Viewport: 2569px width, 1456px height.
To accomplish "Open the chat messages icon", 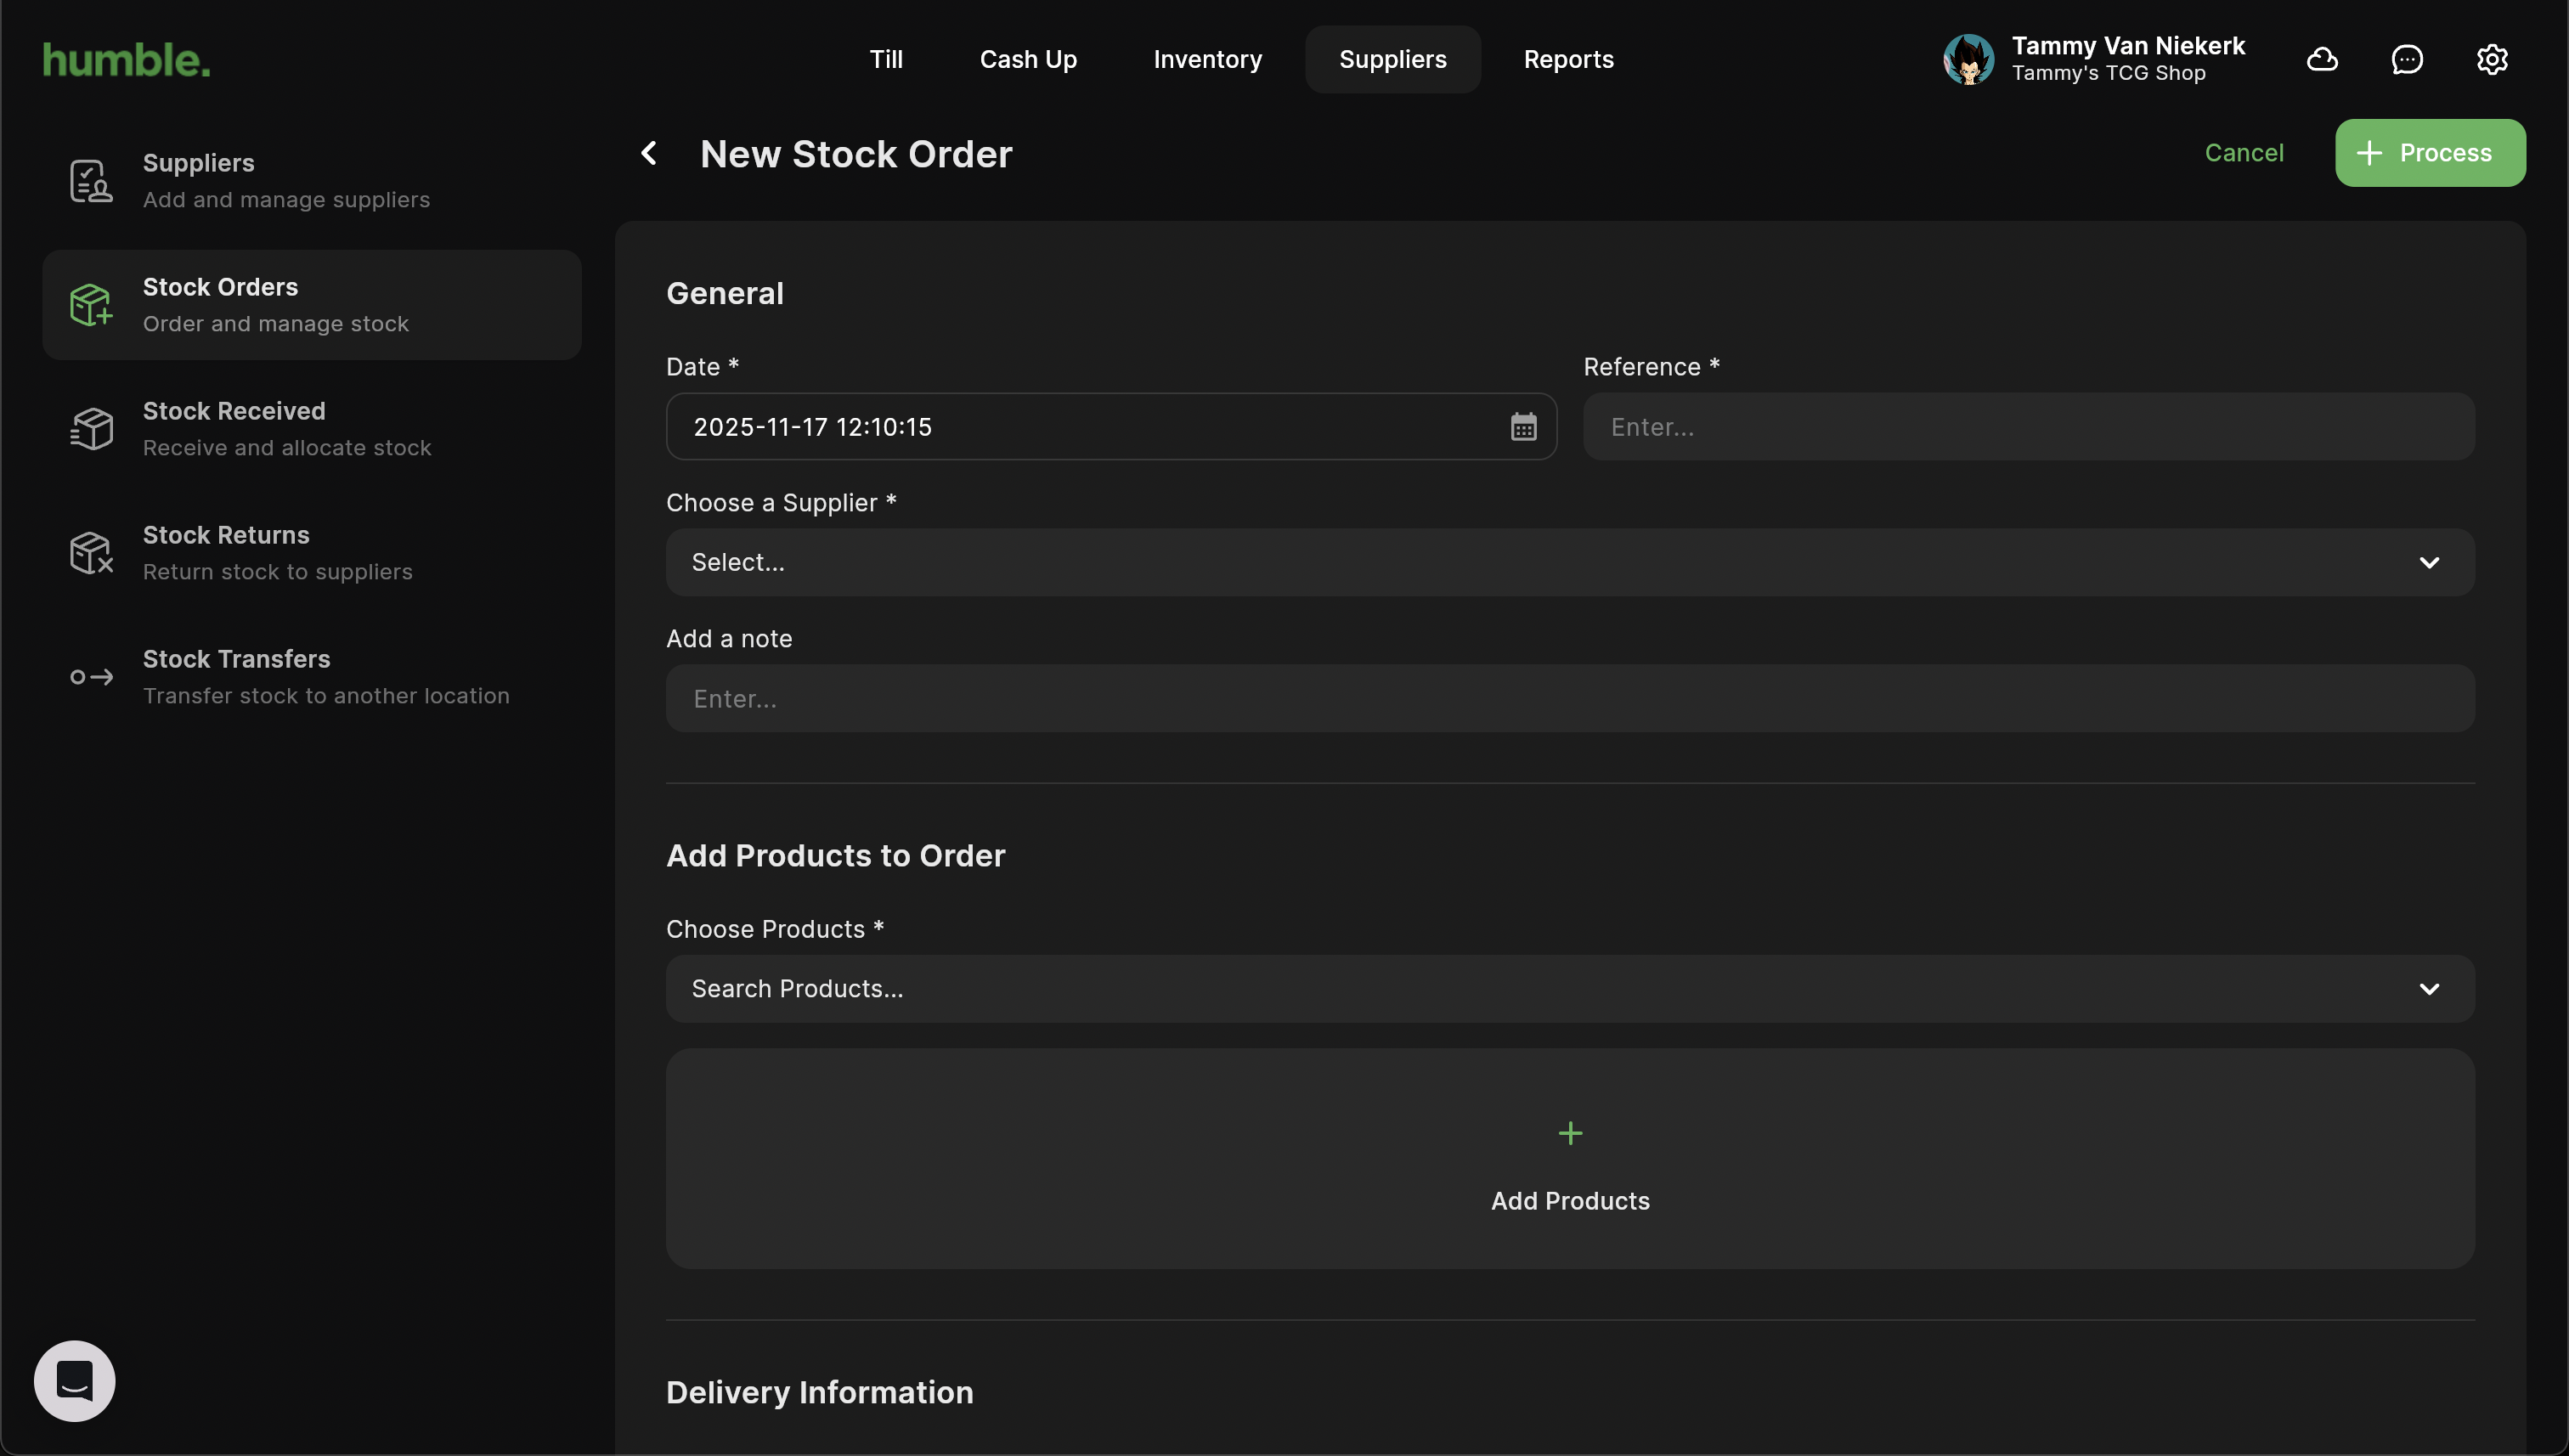I will click(2406, 60).
